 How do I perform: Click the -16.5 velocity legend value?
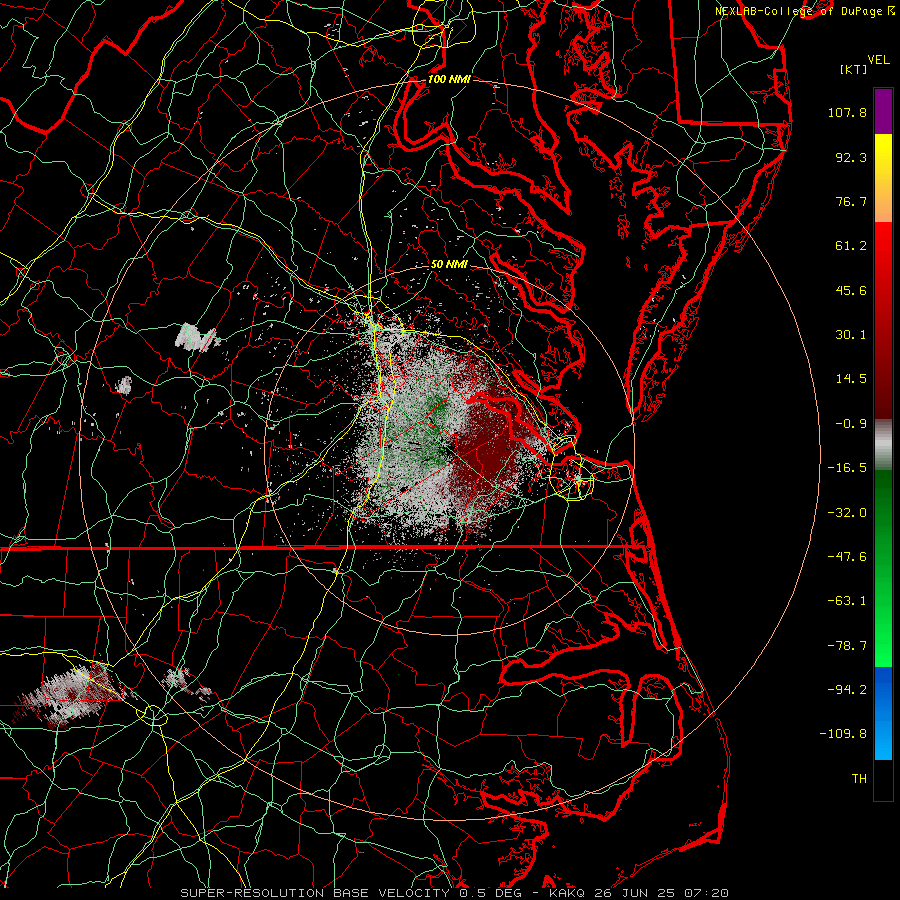[847, 468]
